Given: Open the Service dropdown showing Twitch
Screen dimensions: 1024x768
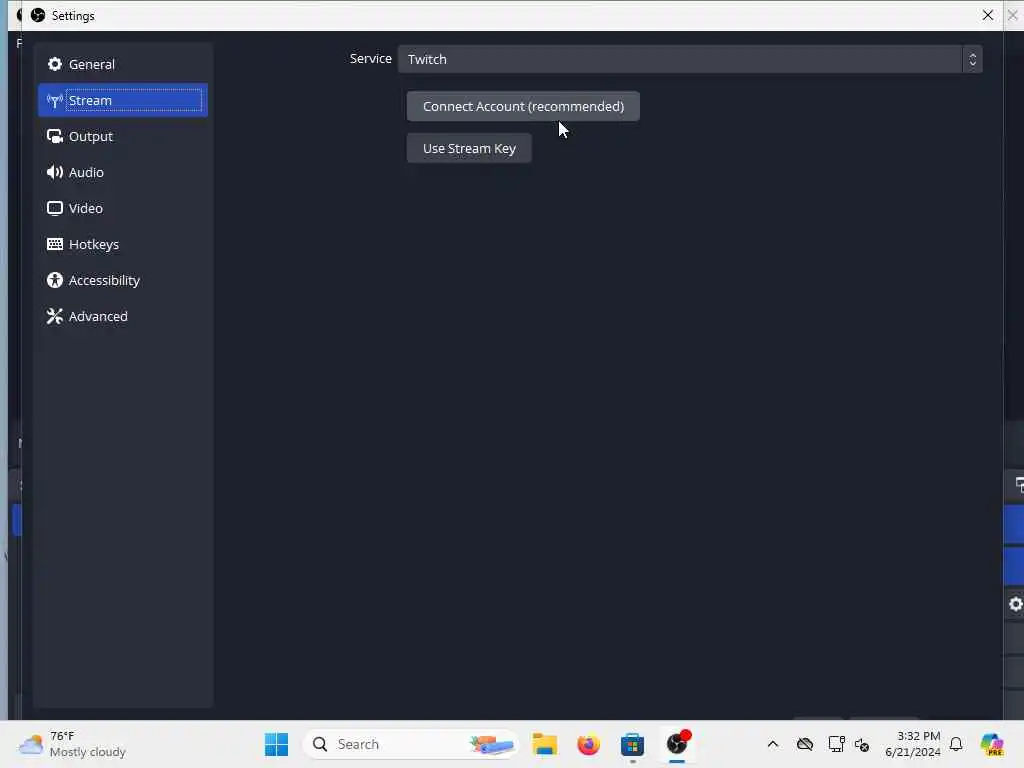Looking at the screenshot, I should click(690, 59).
